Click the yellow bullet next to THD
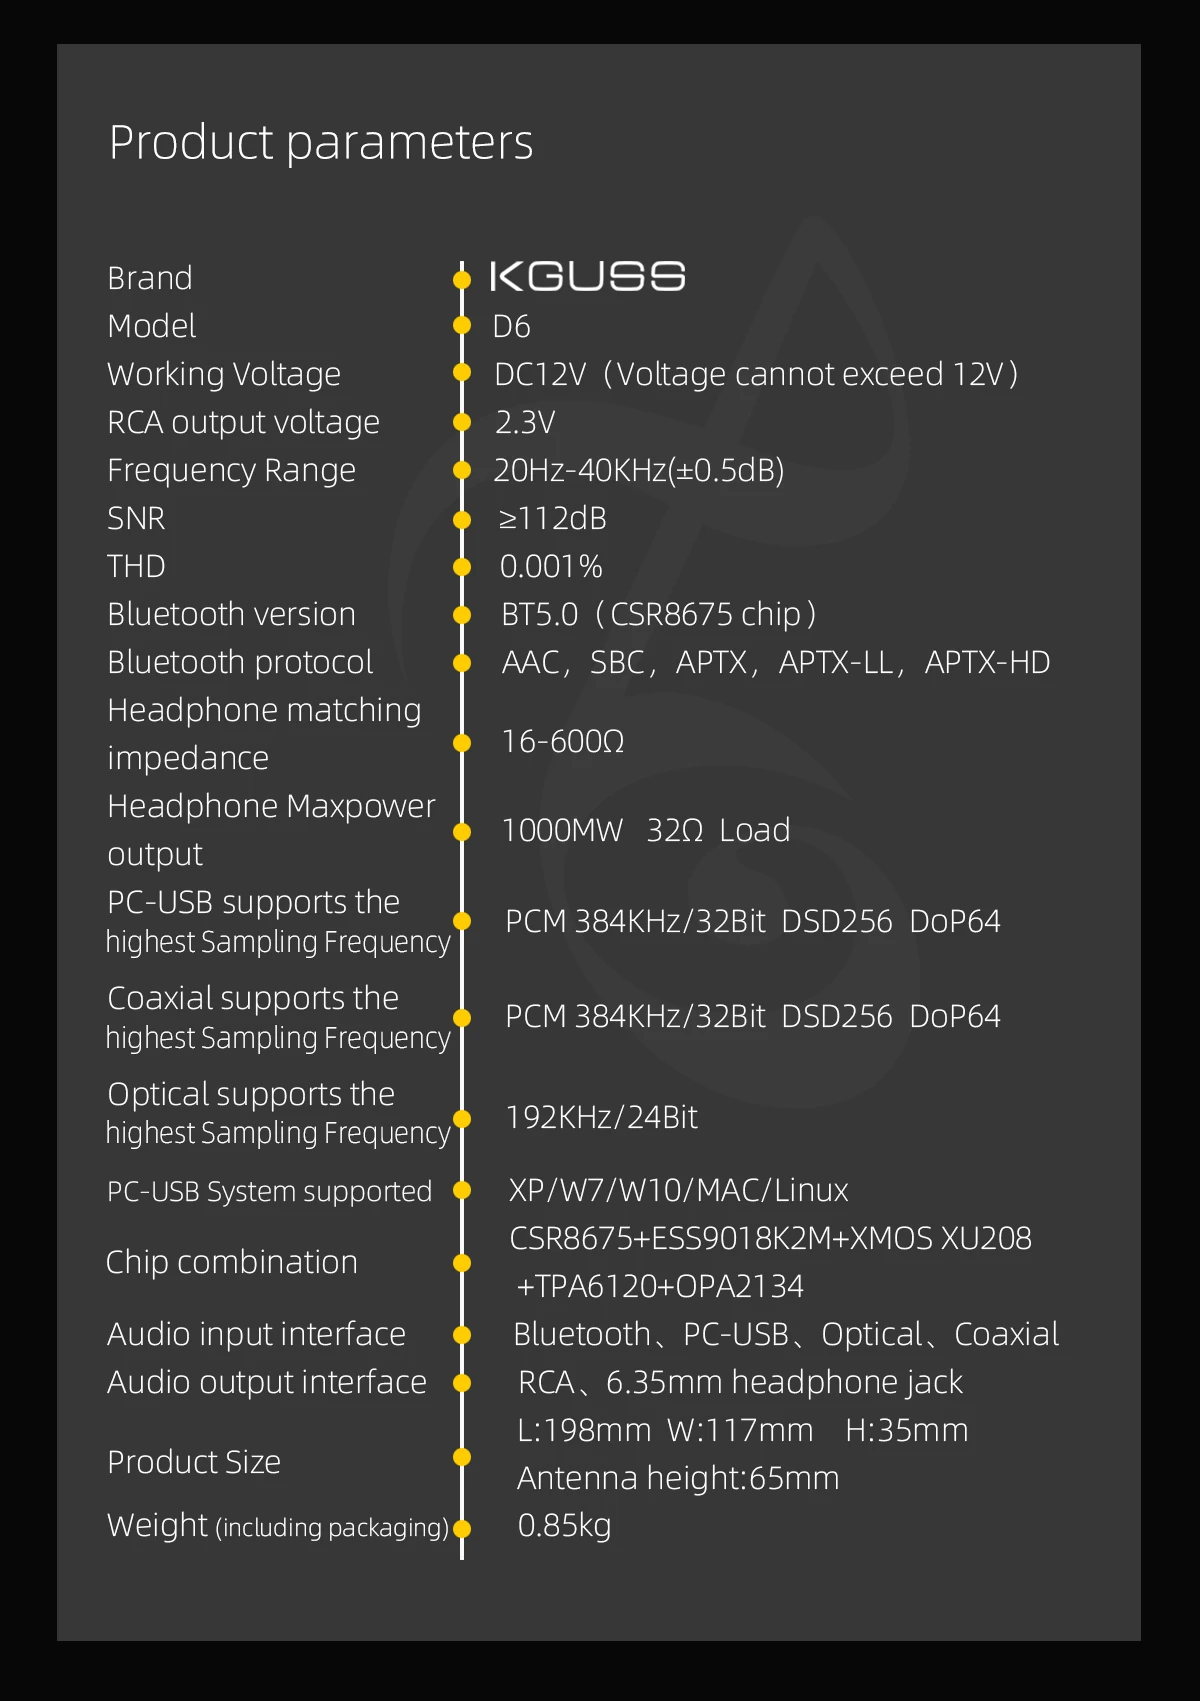This screenshot has height=1701, width=1200. click(462, 567)
